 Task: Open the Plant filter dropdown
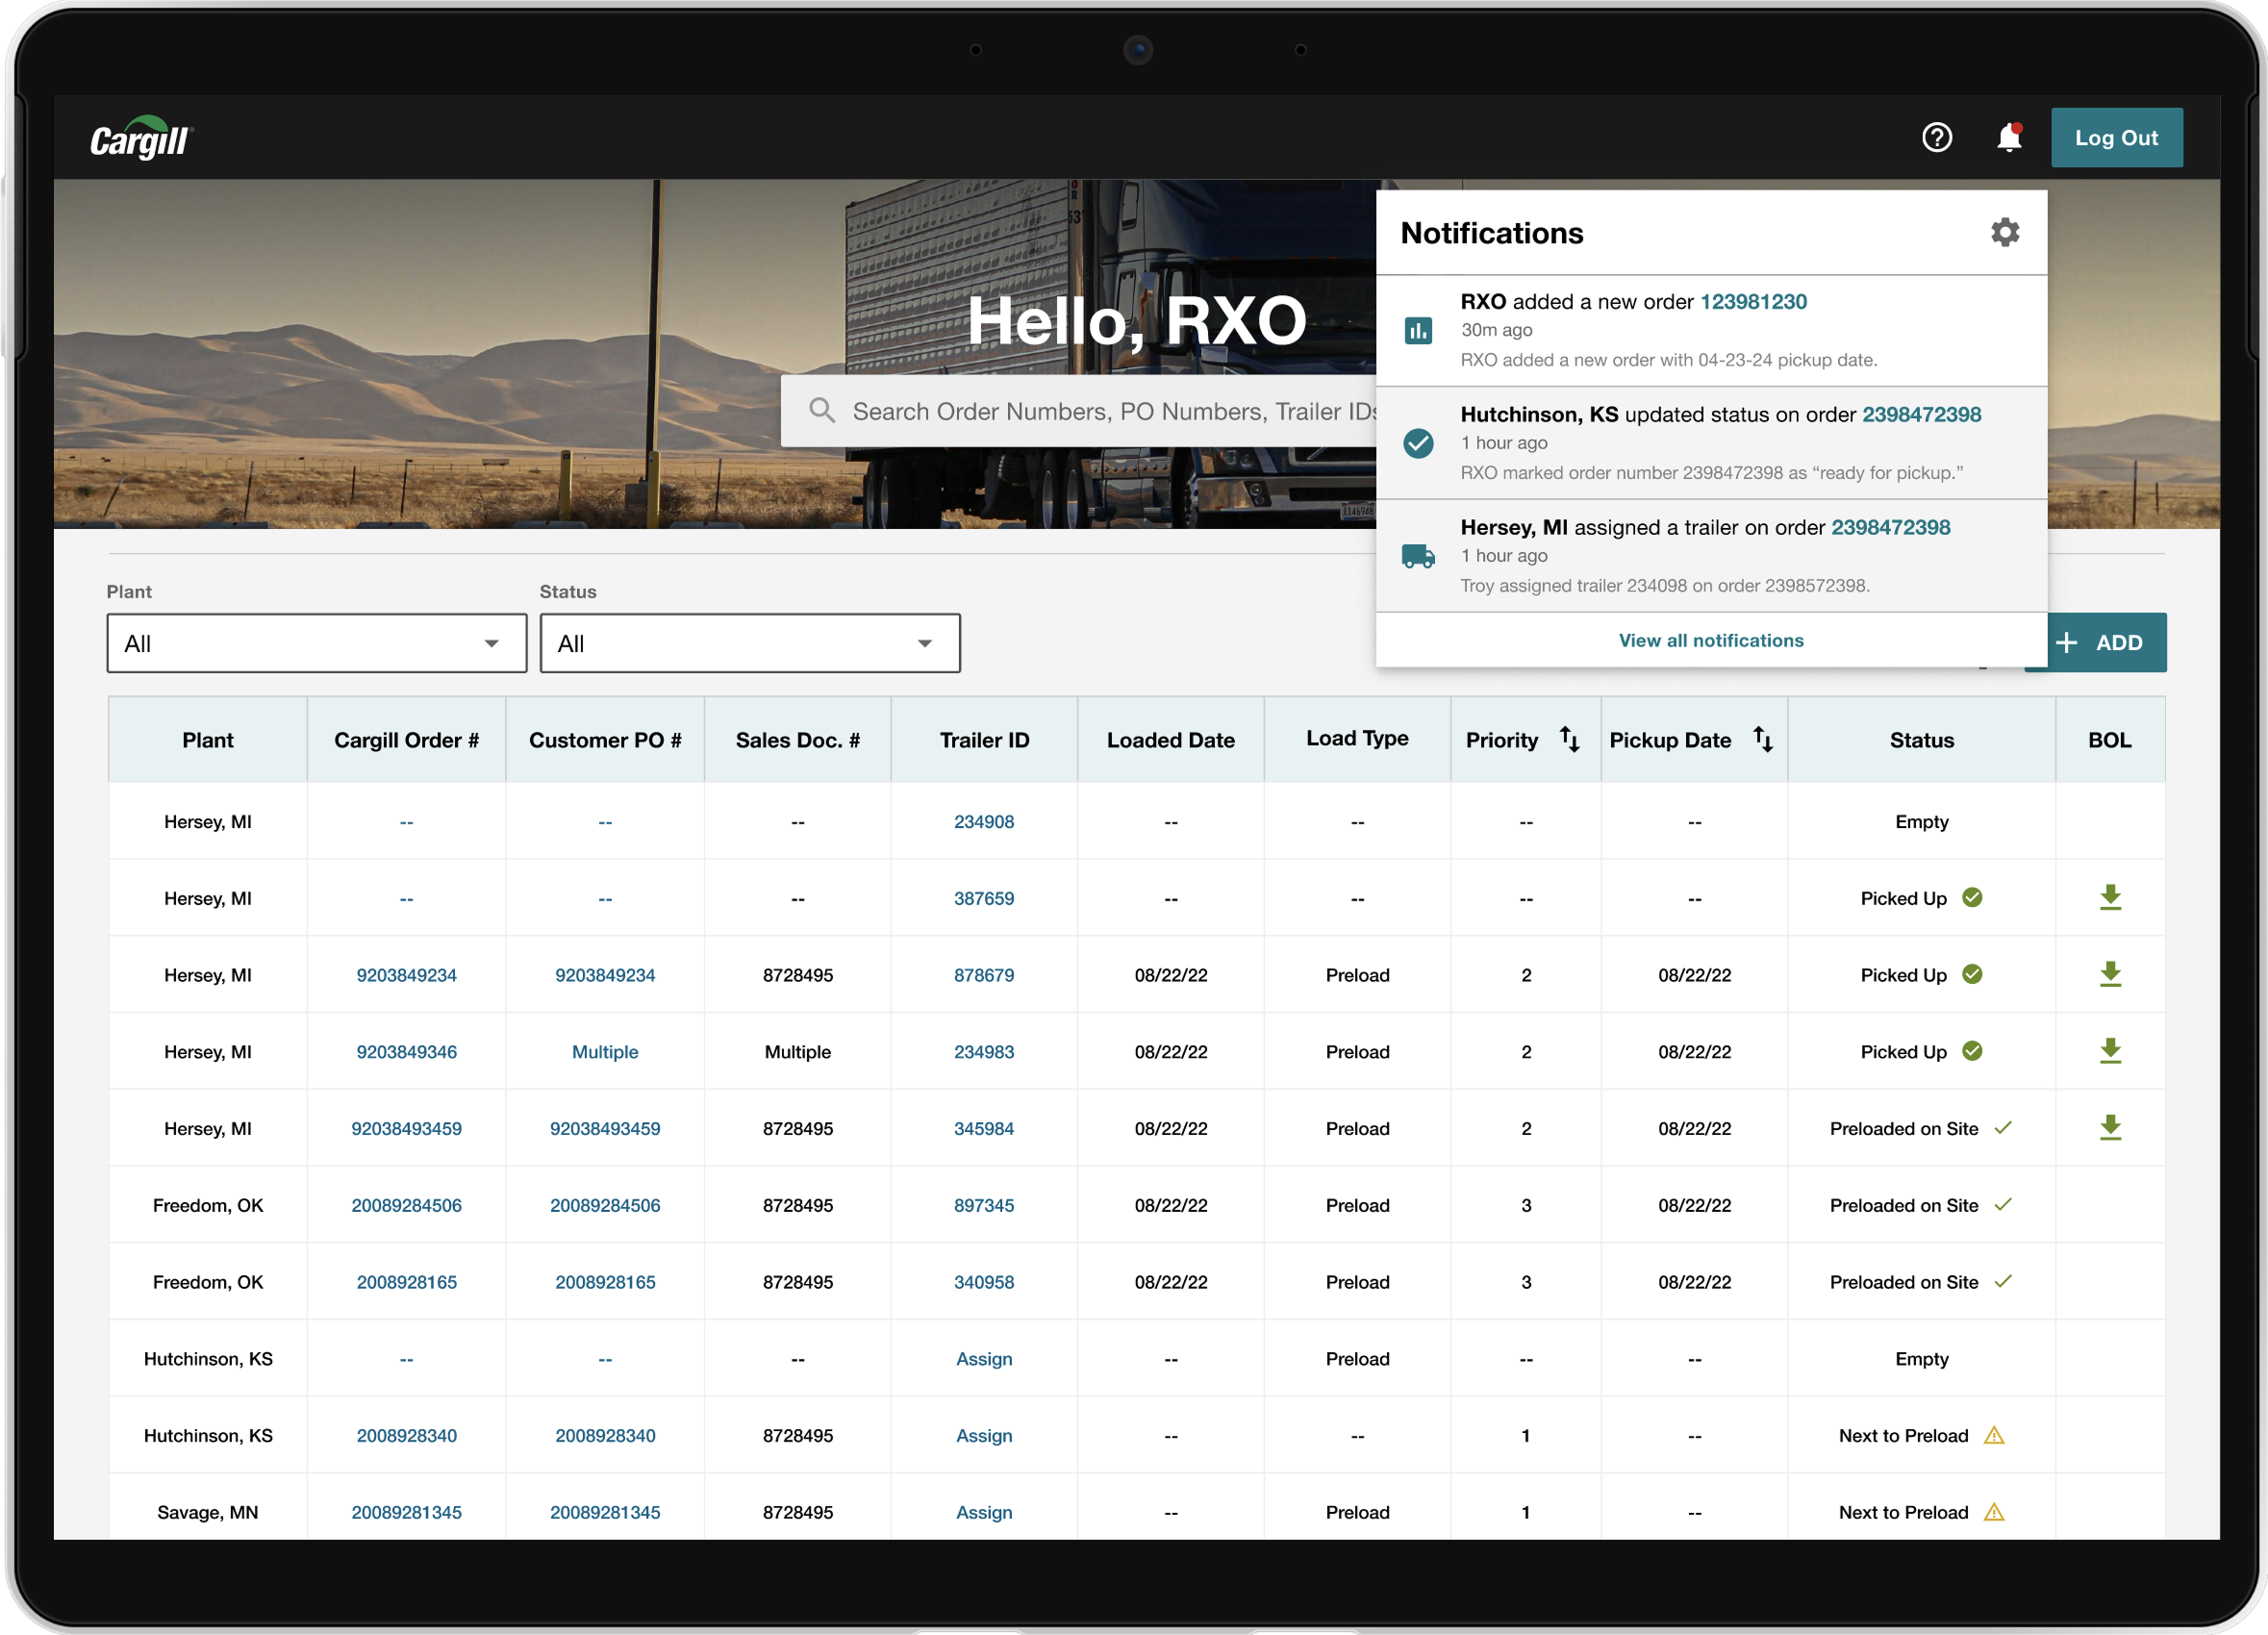coord(317,643)
